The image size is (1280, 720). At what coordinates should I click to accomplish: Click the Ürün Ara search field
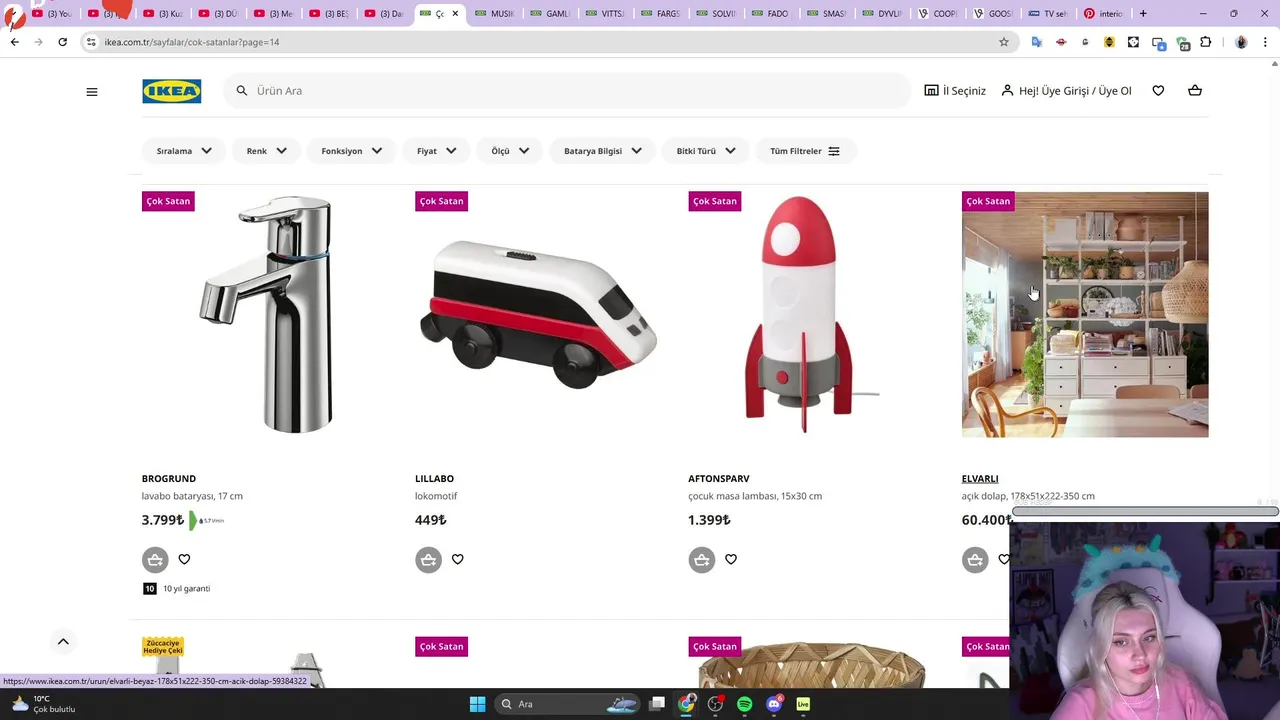click(567, 91)
